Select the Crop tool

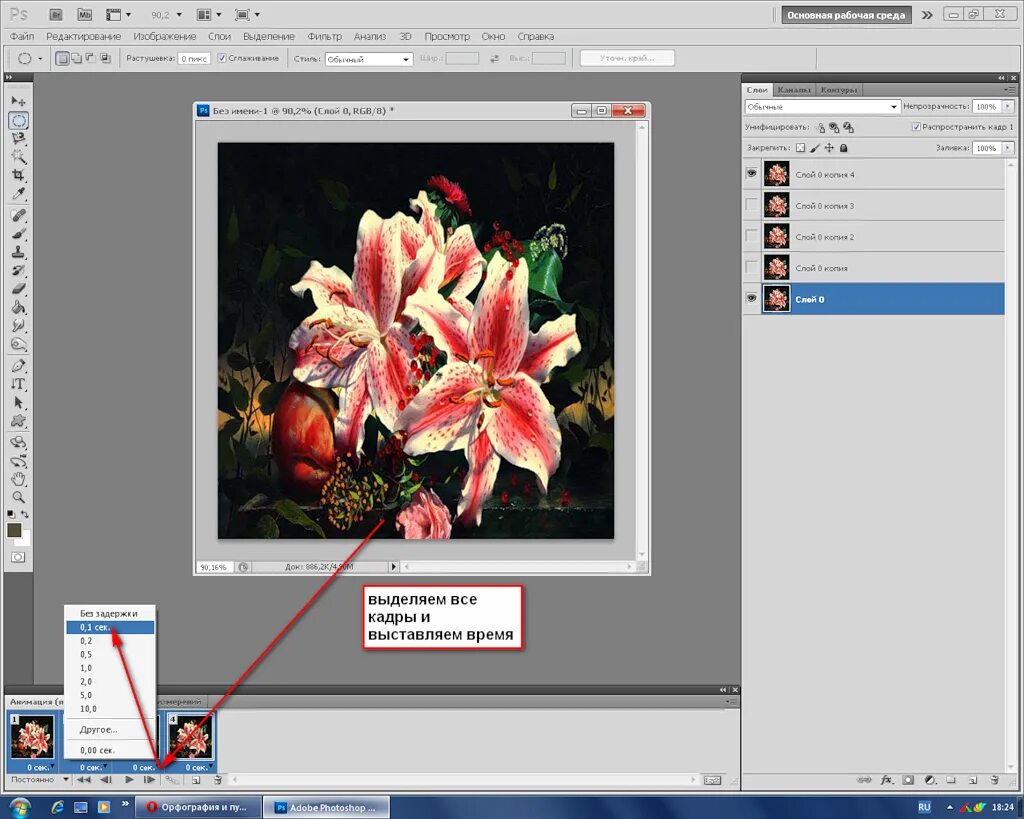click(18, 175)
